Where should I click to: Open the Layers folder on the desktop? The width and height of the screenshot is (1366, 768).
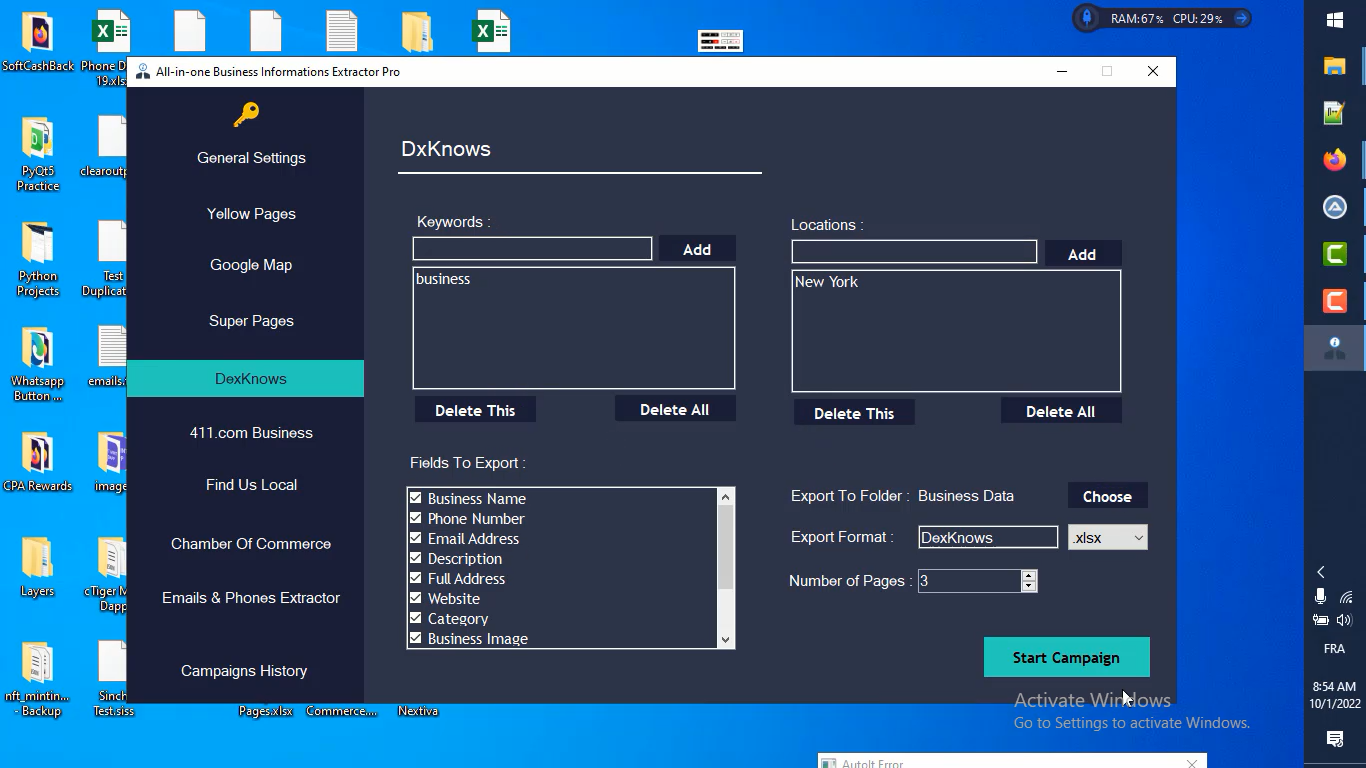tap(37, 555)
